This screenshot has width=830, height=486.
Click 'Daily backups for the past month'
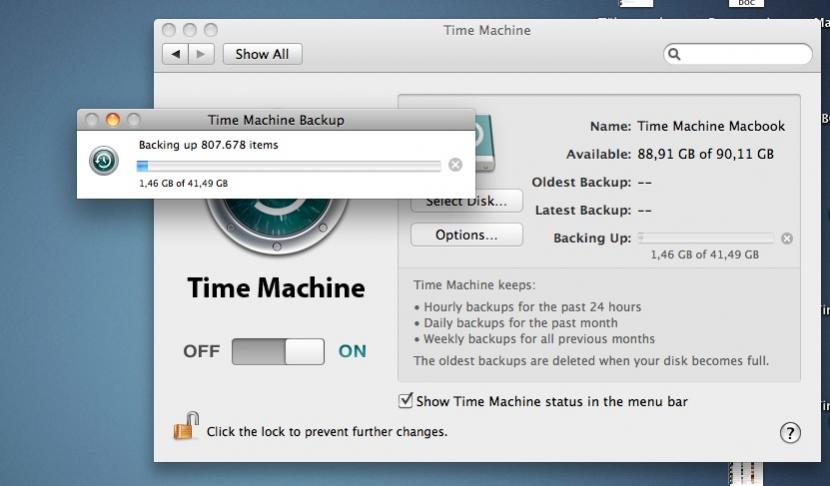click(x=520, y=323)
